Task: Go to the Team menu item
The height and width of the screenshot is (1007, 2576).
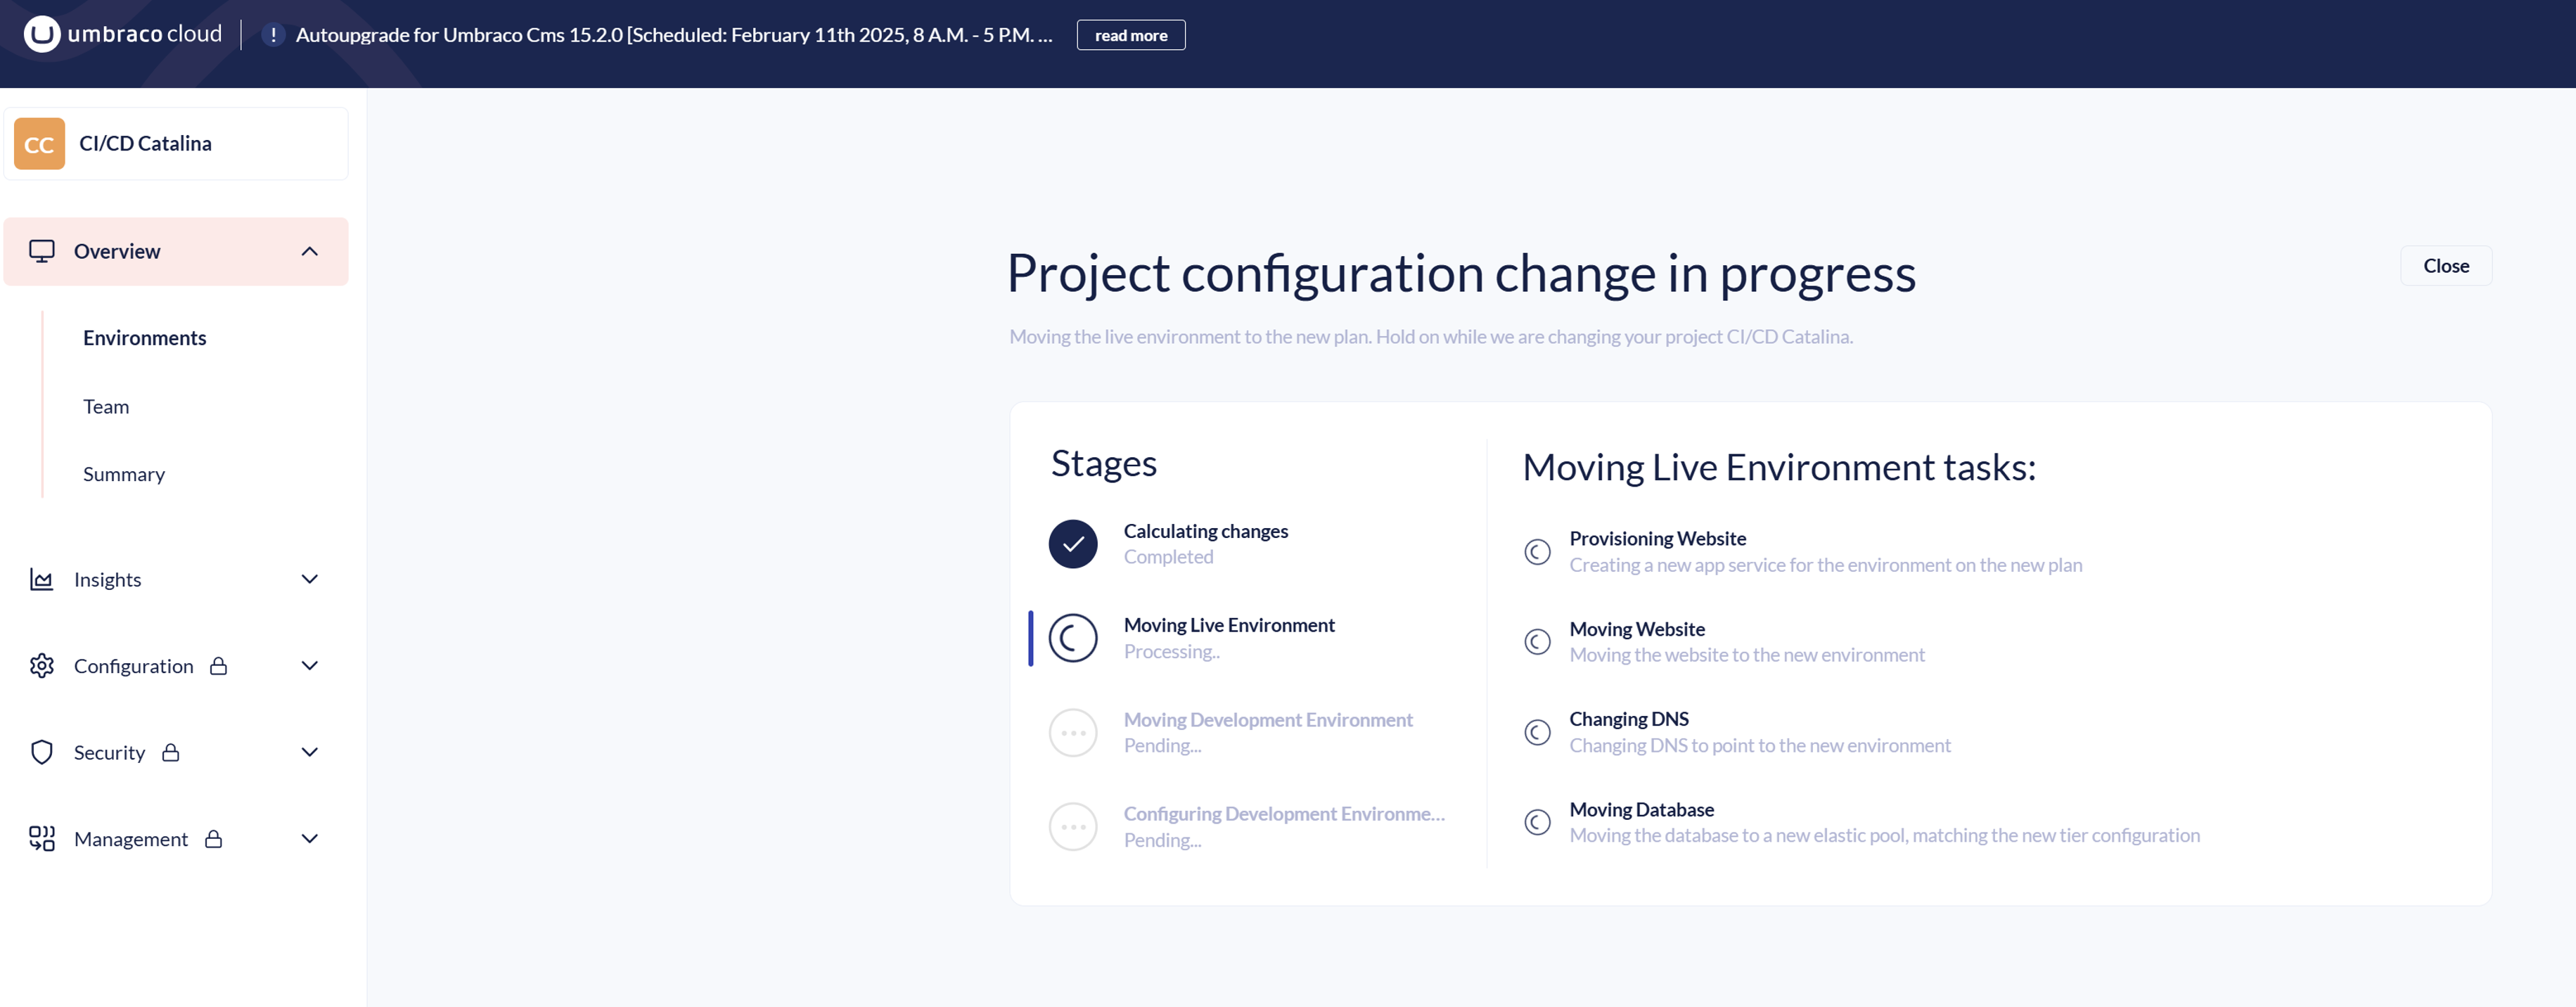Action: tap(106, 407)
